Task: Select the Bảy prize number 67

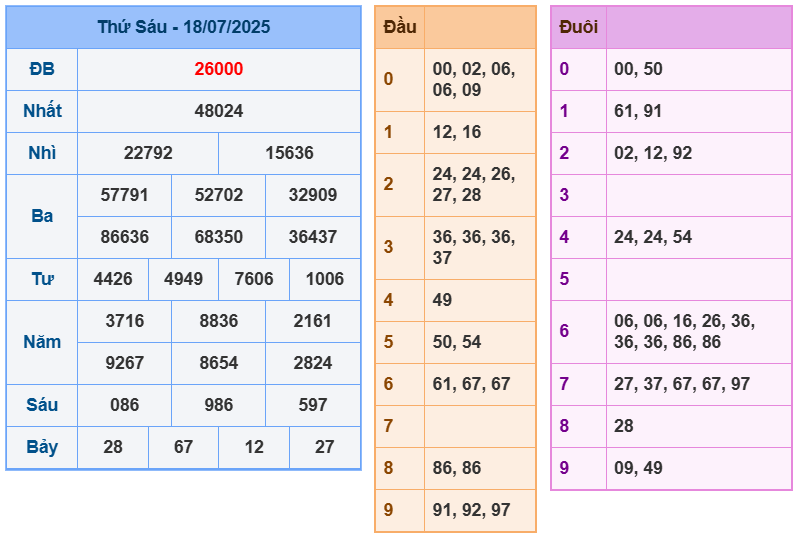Action: coord(183,447)
